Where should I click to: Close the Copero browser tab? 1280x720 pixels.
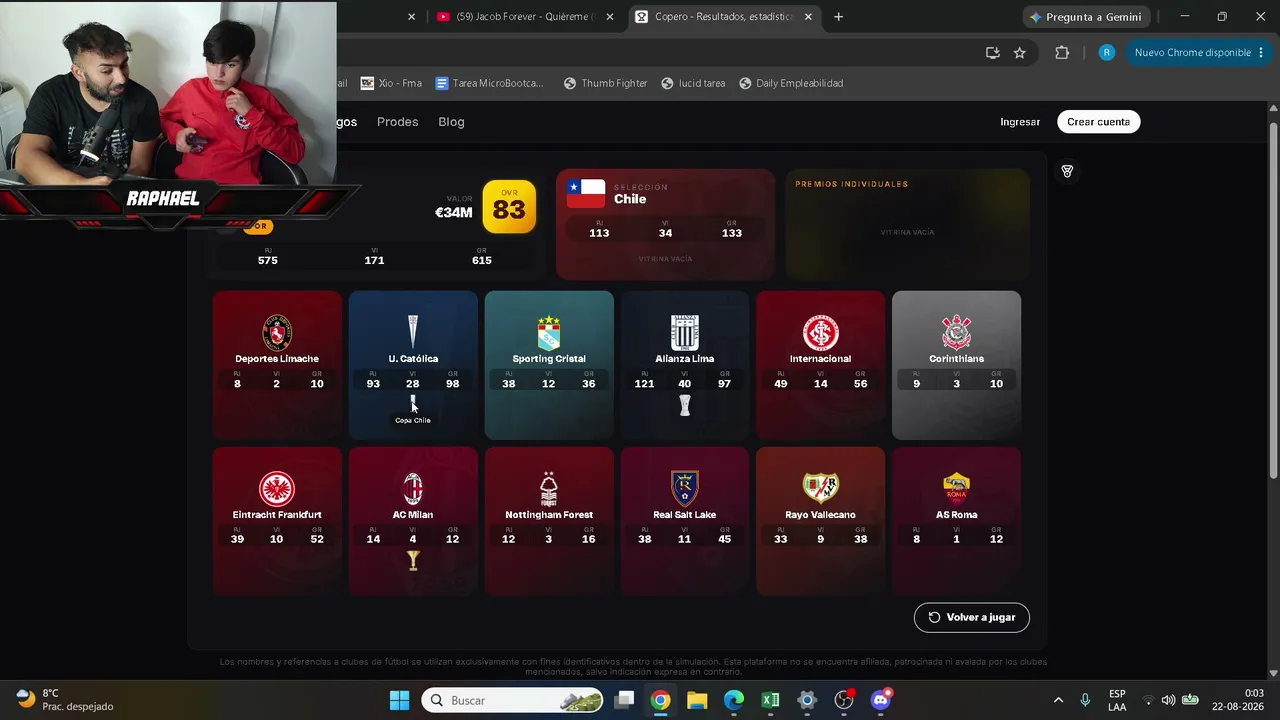808,17
